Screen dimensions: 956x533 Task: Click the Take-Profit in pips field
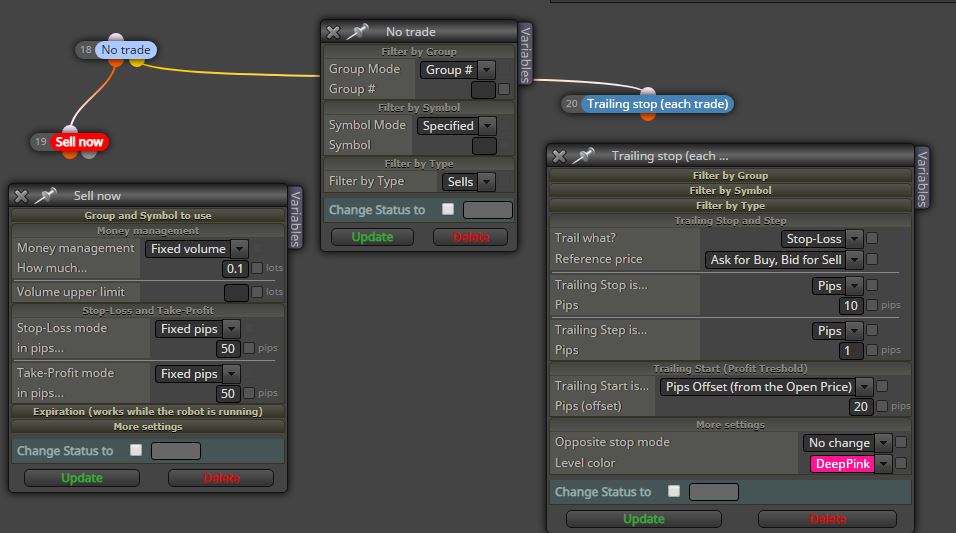coord(227,393)
